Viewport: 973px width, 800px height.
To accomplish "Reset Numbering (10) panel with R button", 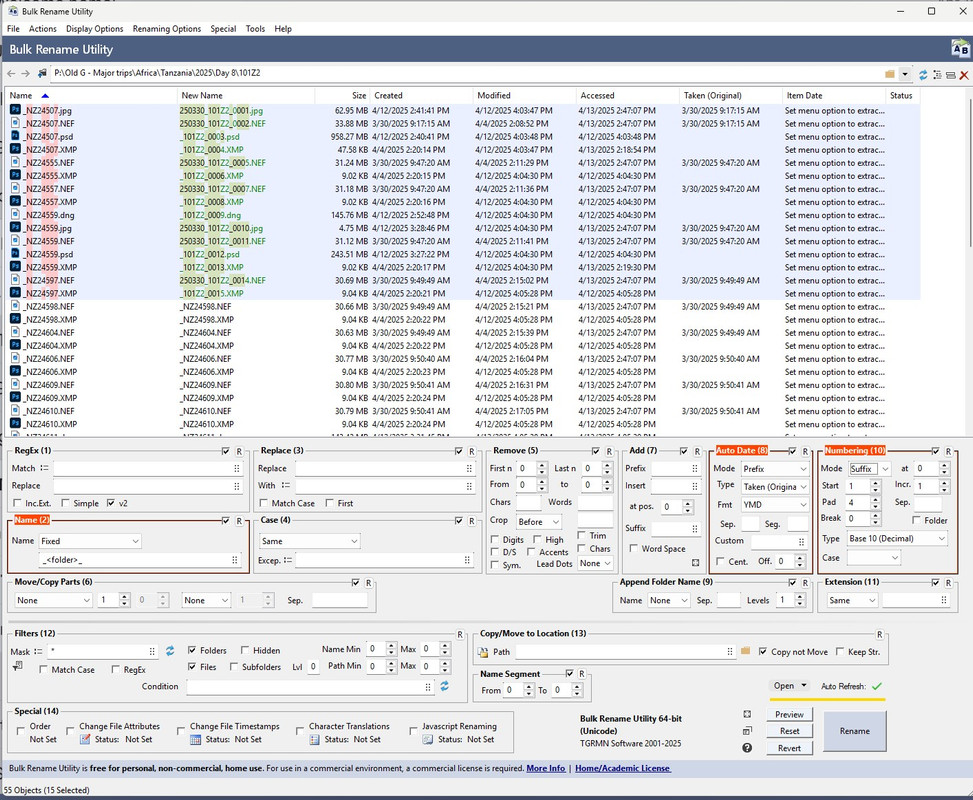I will 949,452.
